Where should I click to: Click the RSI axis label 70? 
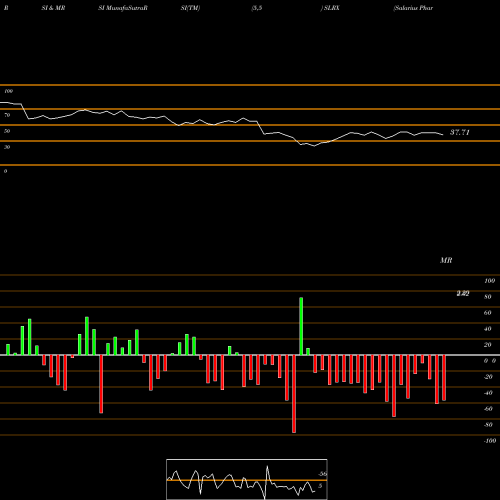(x=7, y=115)
